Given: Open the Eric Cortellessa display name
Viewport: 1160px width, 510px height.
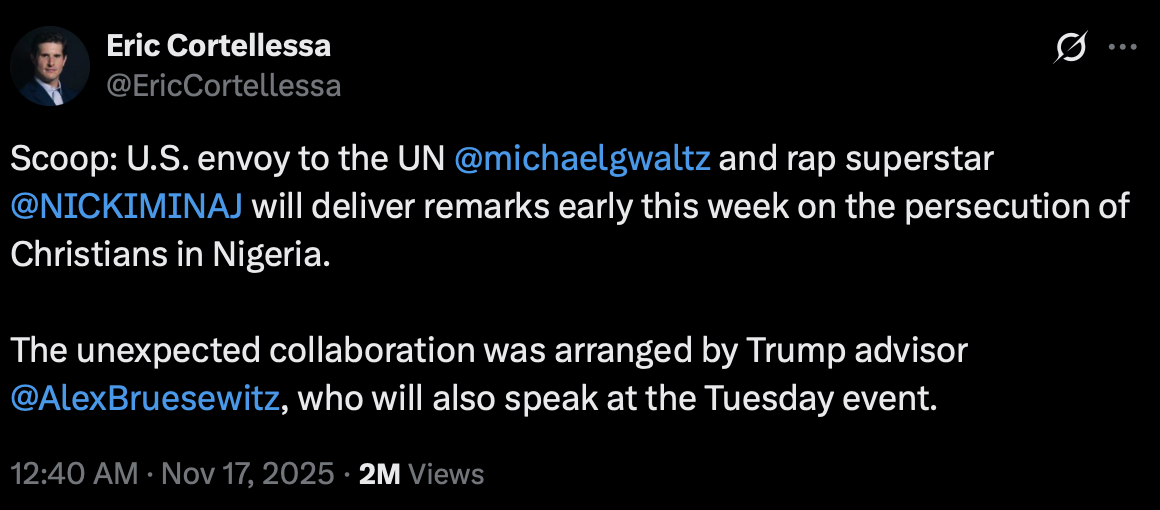Looking at the screenshot, I should click(x=217, y=45).
